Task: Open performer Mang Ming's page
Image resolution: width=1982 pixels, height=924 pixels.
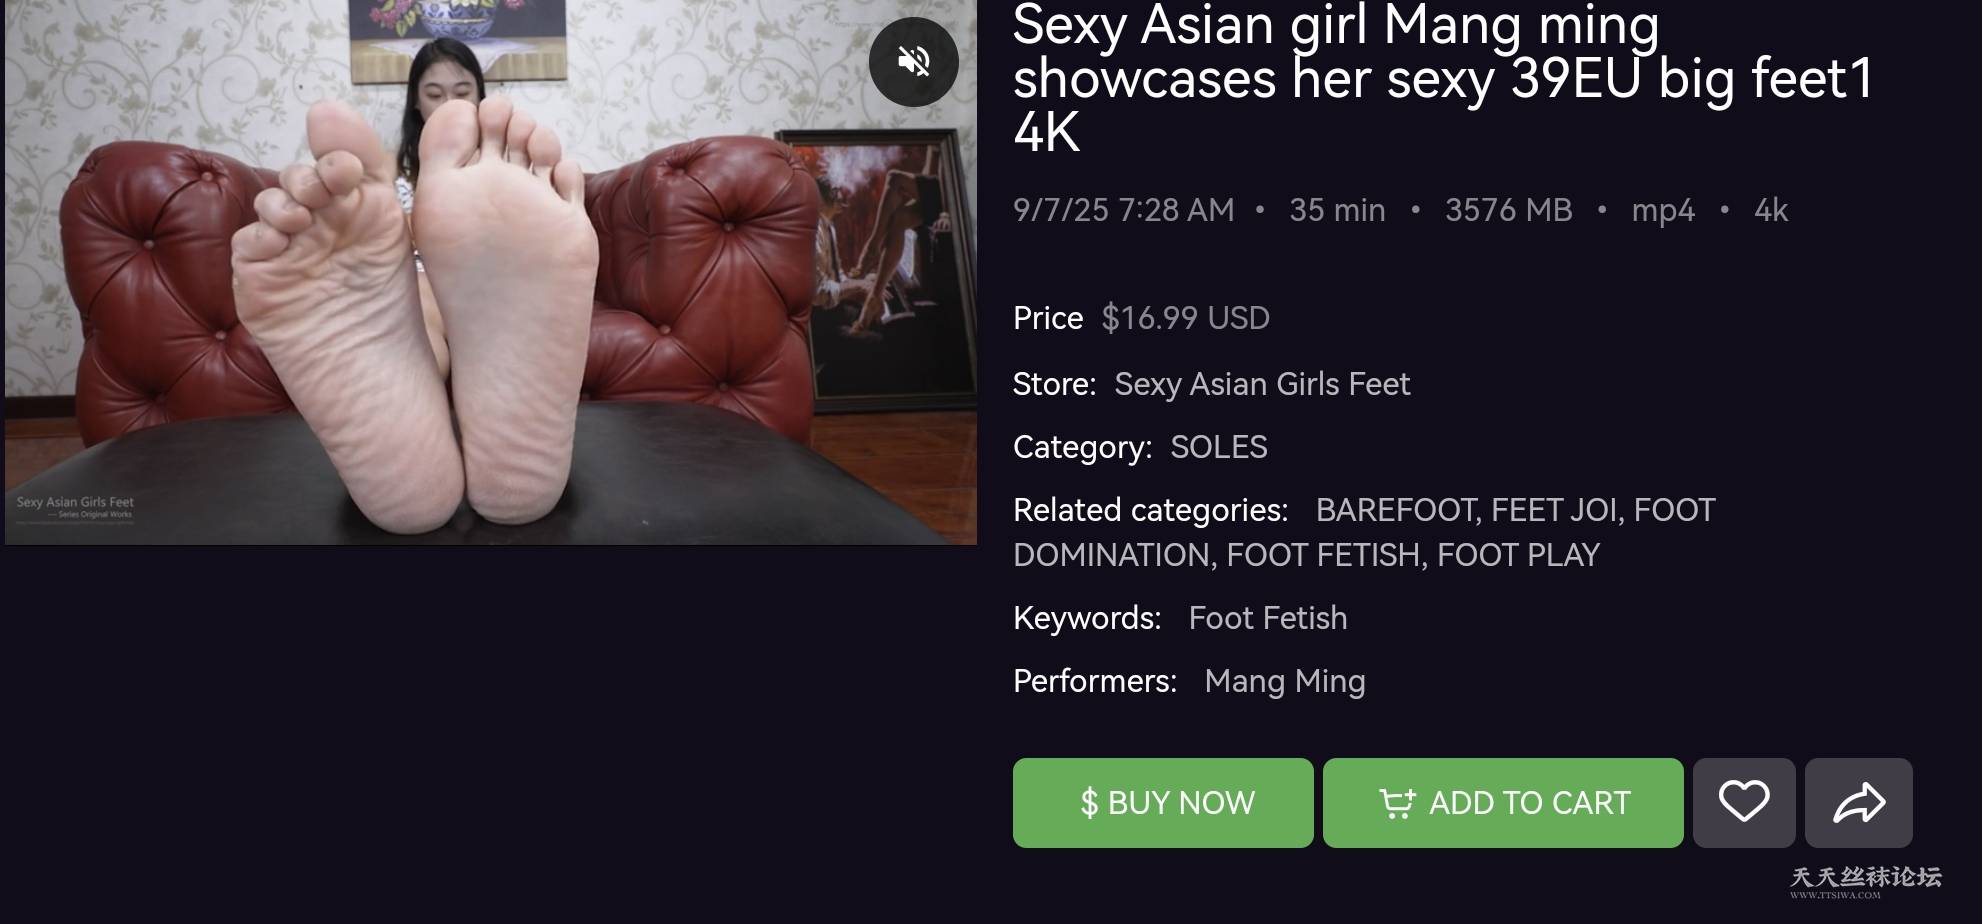Action: 1284,681
